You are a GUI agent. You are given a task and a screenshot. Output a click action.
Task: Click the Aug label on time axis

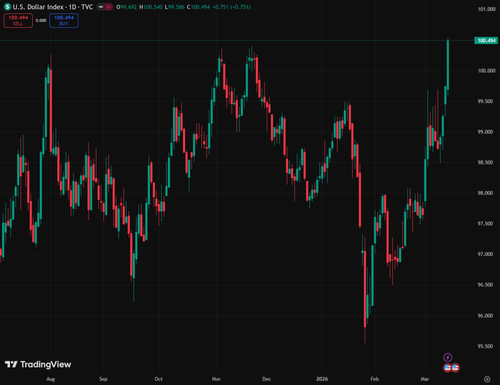click(51, 379)
